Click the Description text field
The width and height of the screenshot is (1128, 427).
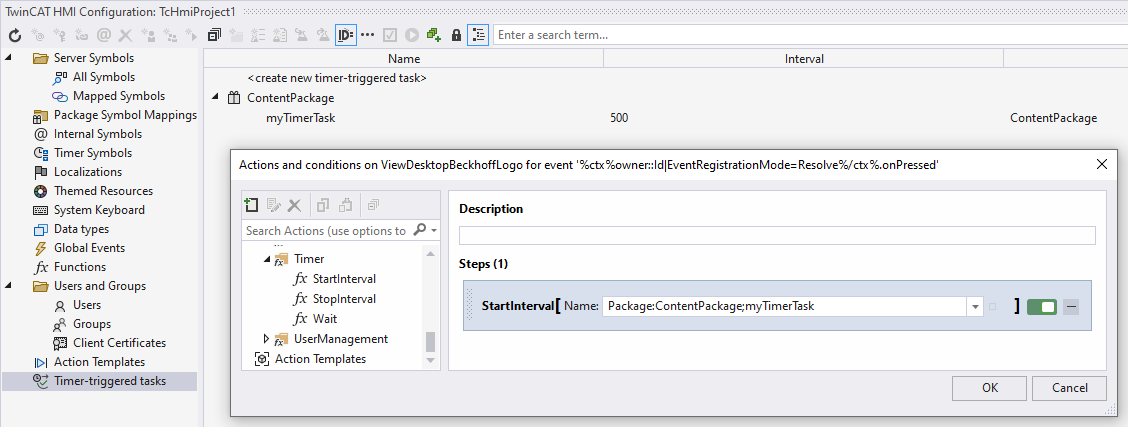point(777,235)
